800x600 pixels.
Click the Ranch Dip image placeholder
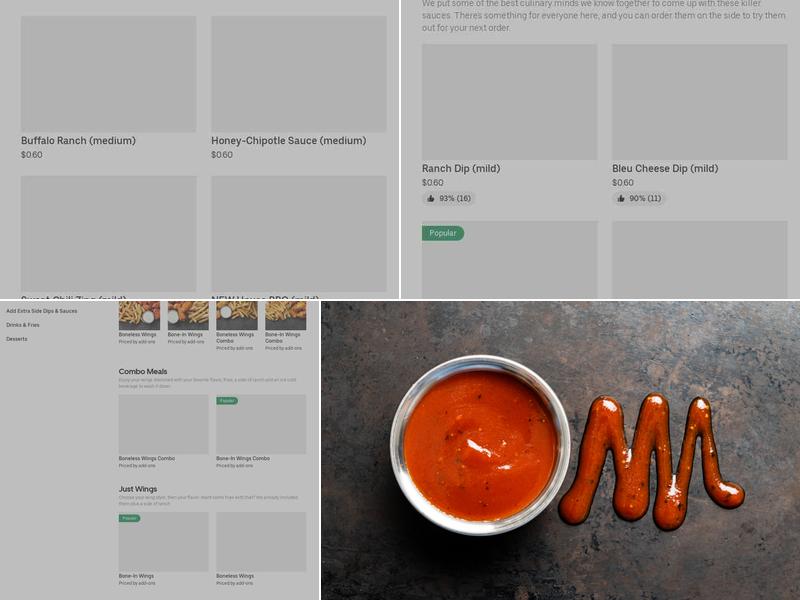pos(509,102)
